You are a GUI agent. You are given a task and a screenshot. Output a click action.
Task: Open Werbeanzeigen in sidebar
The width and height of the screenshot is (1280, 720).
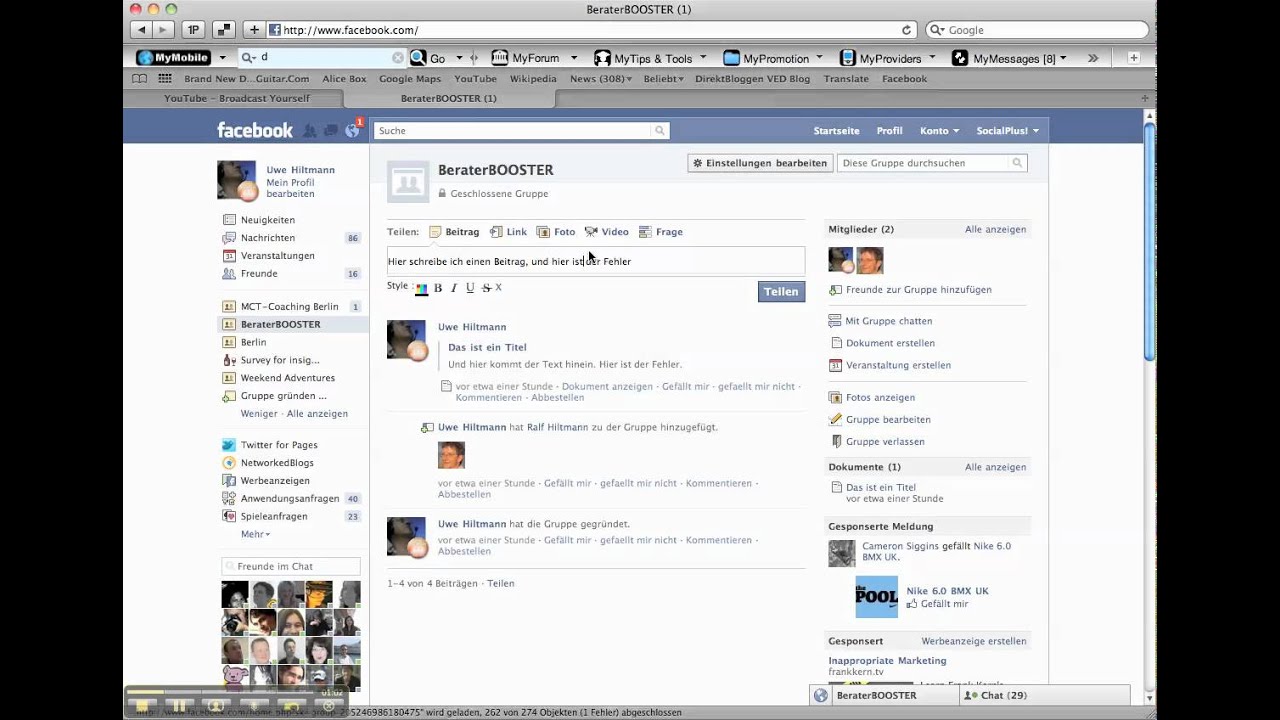coord(274,481)
